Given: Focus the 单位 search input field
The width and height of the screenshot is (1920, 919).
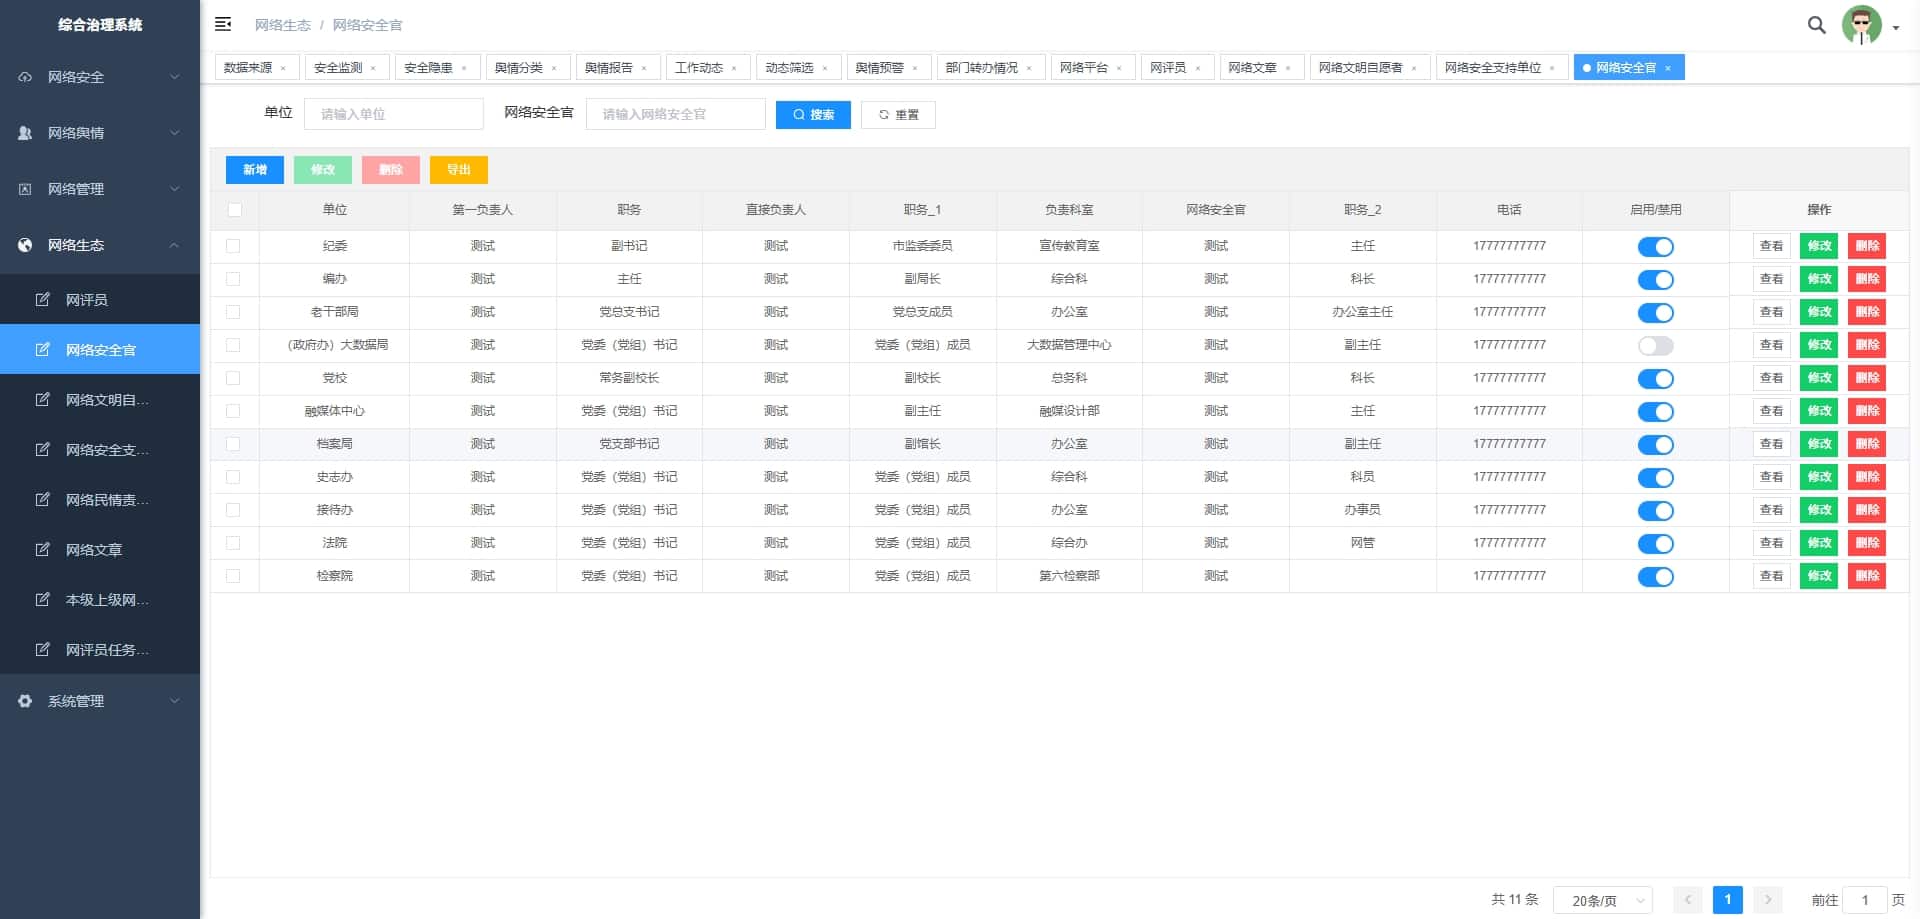Looking at the screenshot, I should [x=394, y=114].
